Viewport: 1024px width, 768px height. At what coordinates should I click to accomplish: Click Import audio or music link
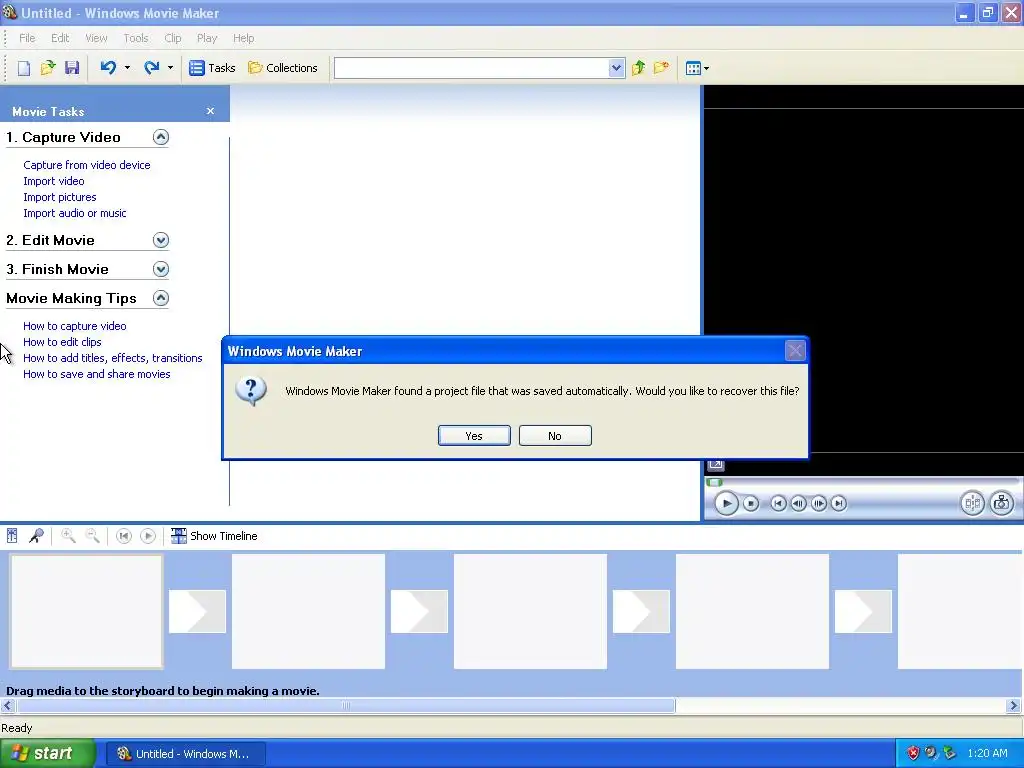point(74,213)
